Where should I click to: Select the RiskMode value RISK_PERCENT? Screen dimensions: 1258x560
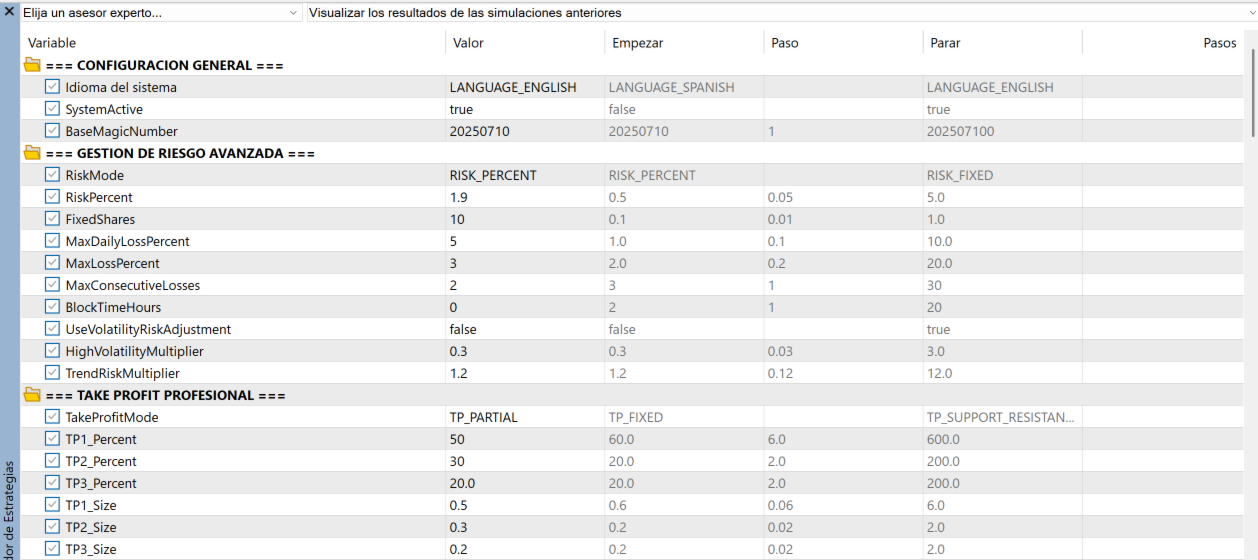point(493,176)
